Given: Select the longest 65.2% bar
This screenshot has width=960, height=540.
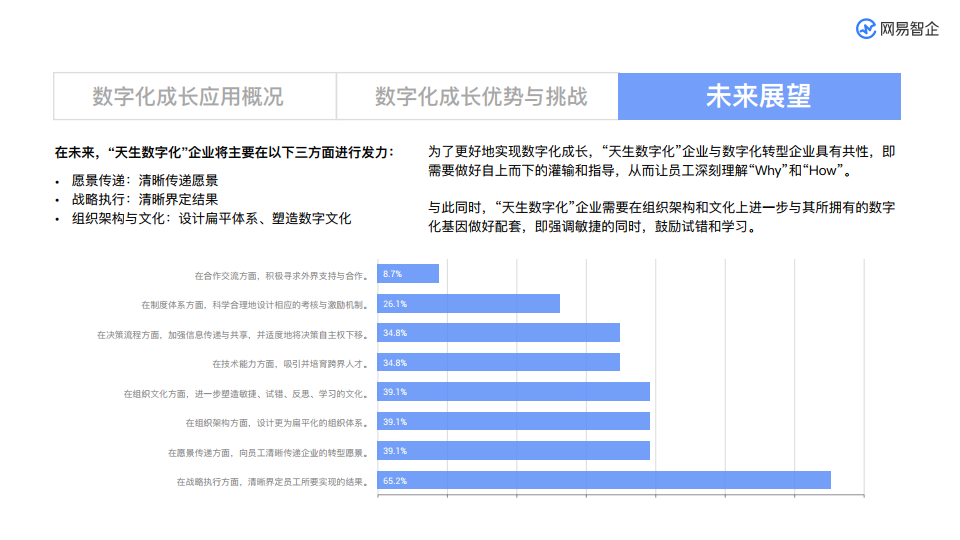Looking at the screenshot, I should pos(604,481).
